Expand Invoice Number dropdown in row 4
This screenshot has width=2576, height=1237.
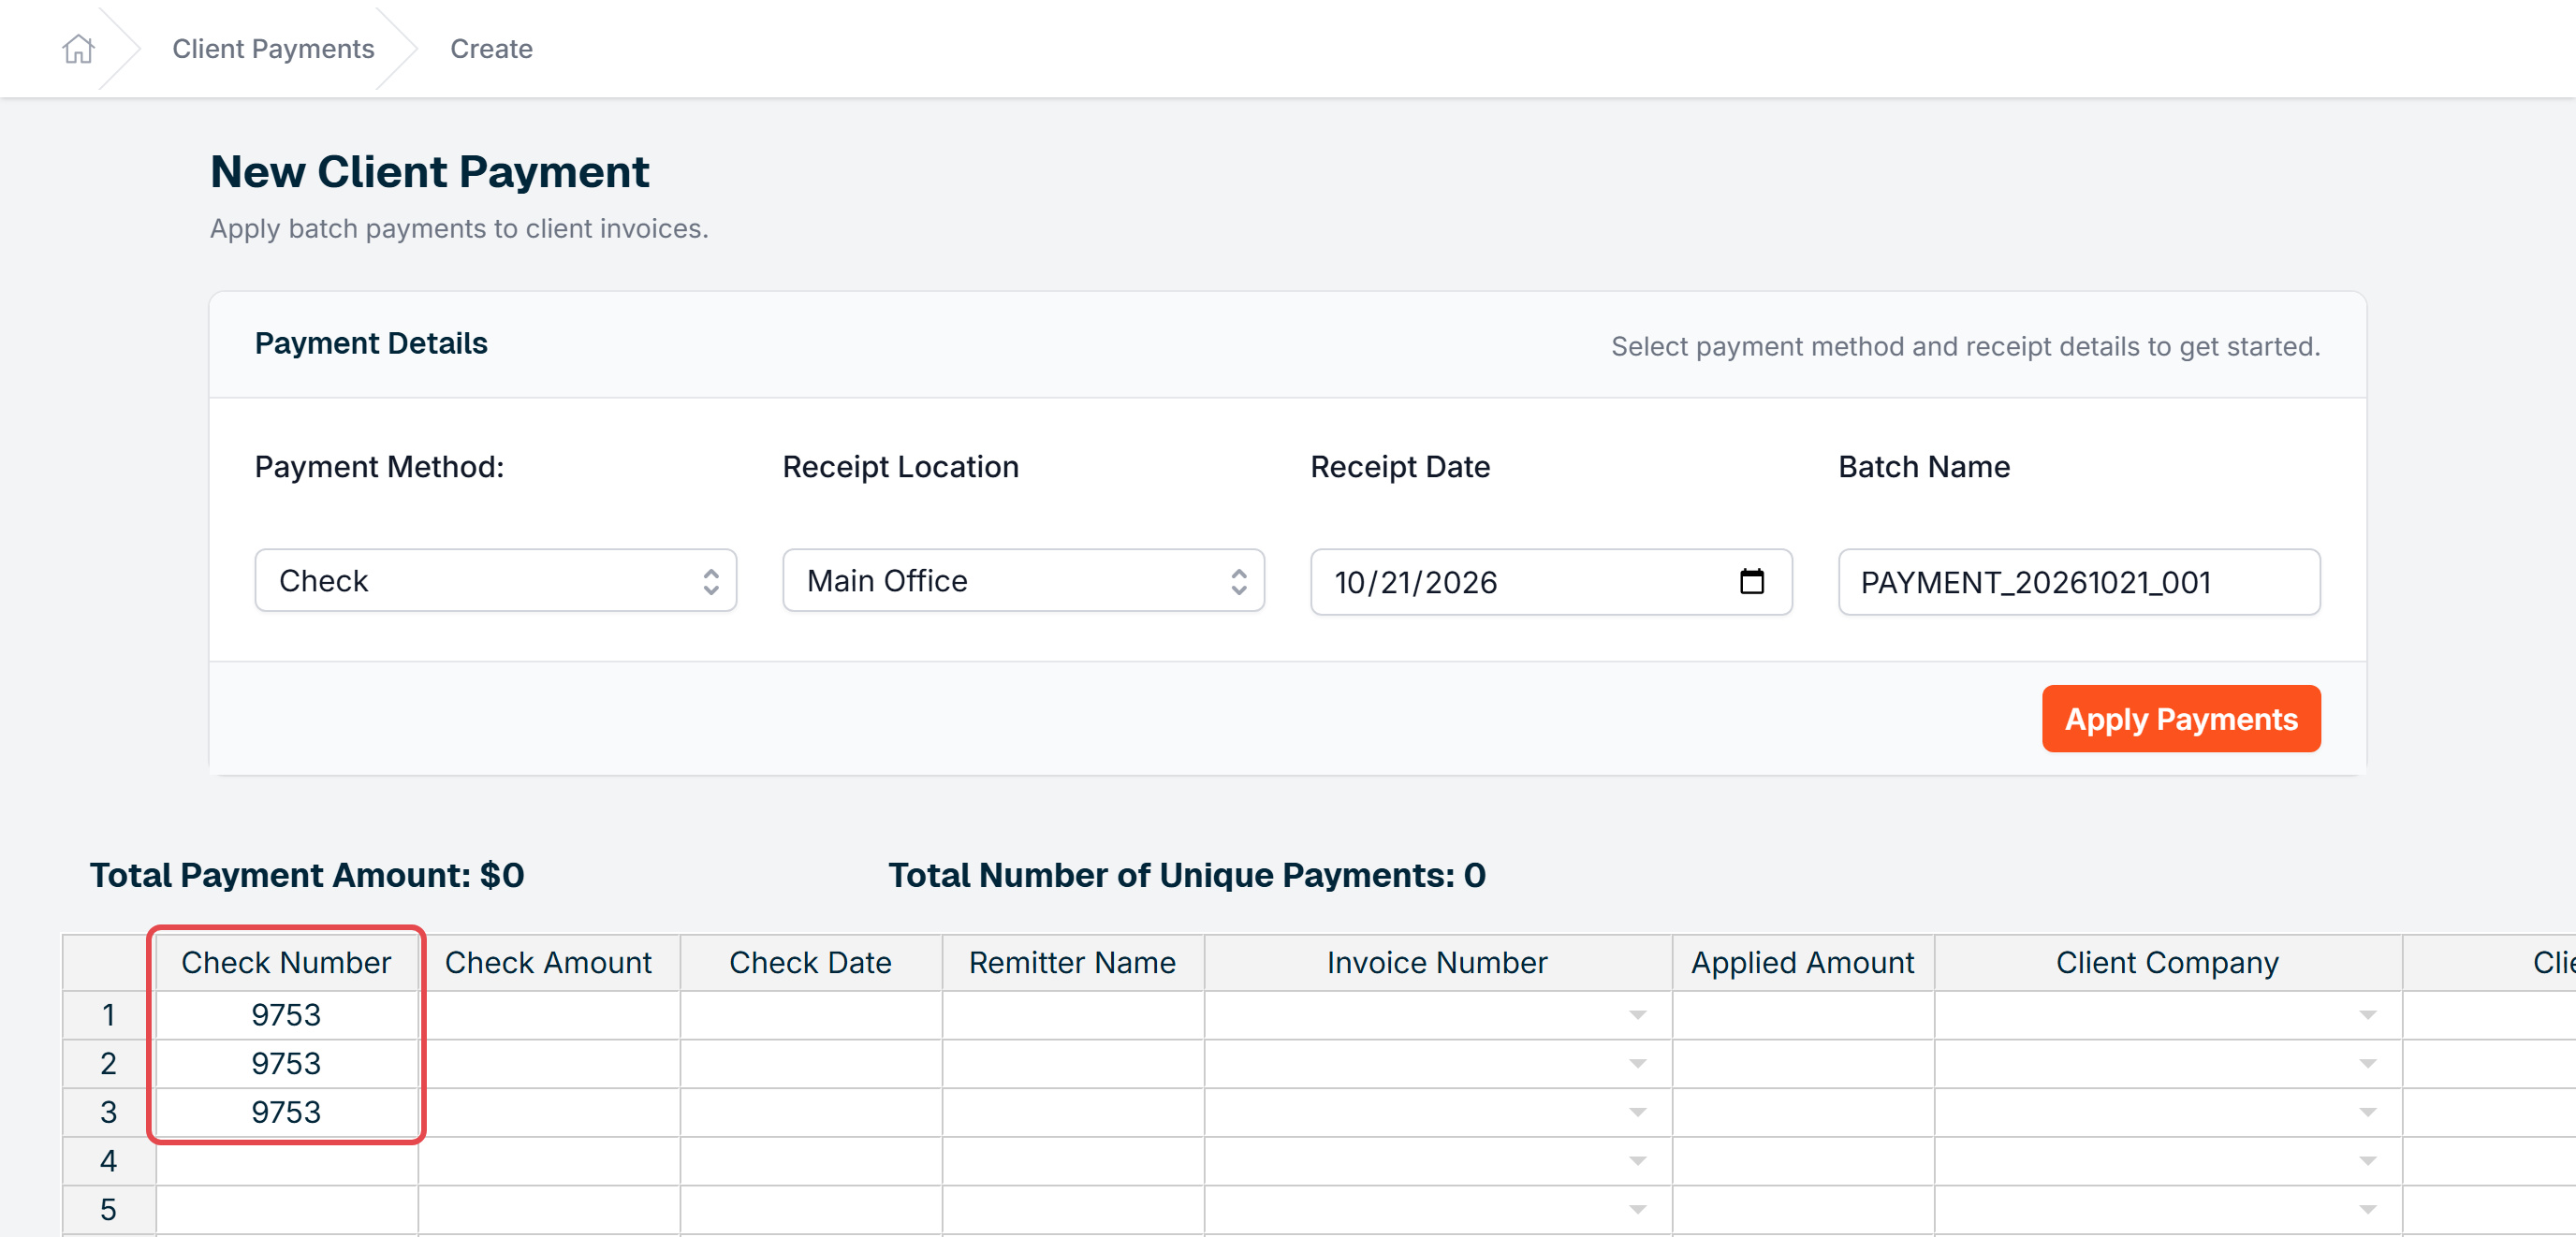(1637, 1161)
